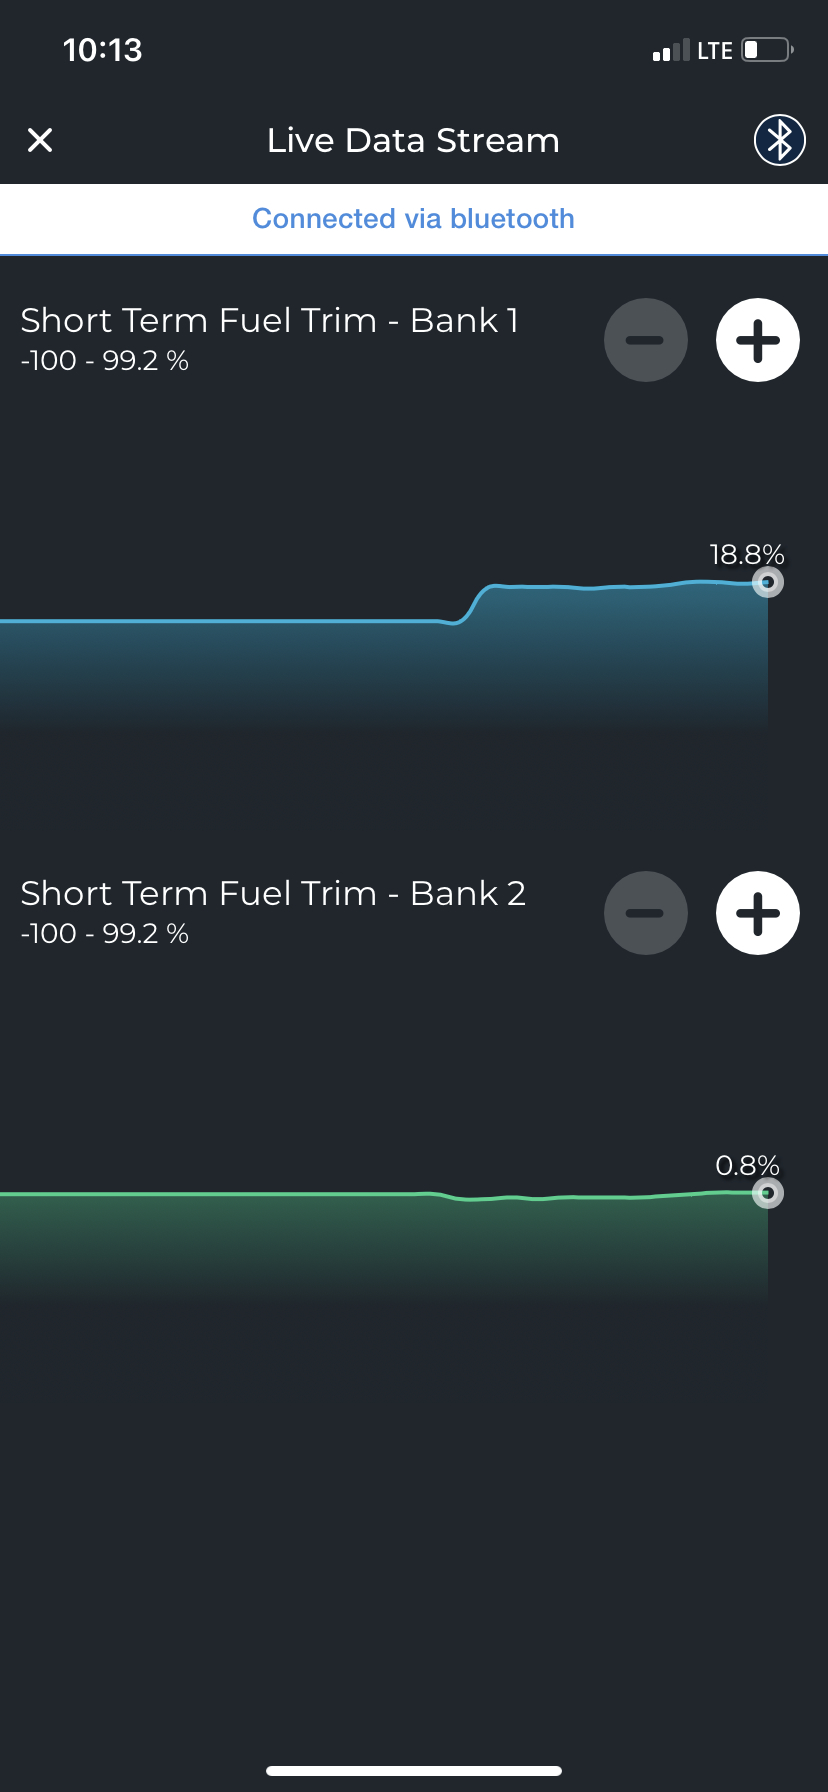Tap the Live Data Stream header title
The height and width of the screenshot is (1792, 828).
(413, 141)
